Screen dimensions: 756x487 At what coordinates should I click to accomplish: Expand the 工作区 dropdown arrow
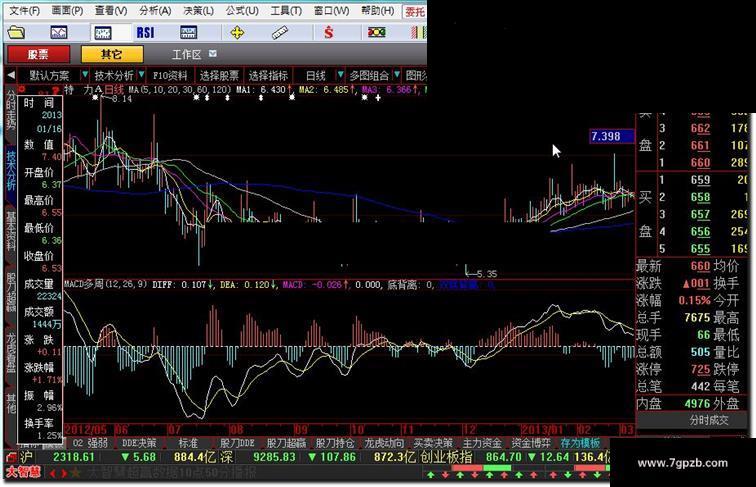click(213, 54)
